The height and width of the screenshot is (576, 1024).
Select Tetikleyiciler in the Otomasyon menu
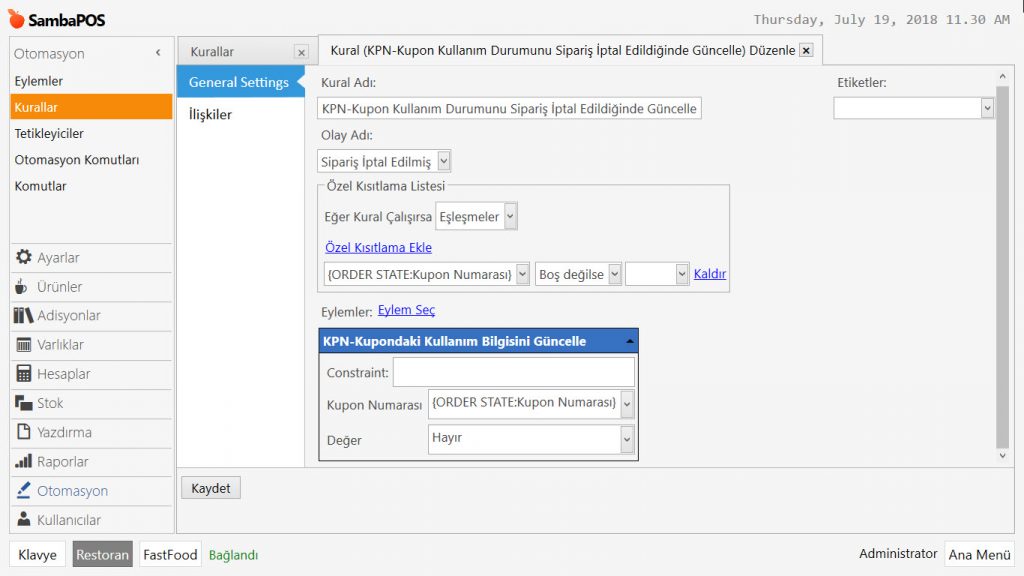(x=49, y=133)
